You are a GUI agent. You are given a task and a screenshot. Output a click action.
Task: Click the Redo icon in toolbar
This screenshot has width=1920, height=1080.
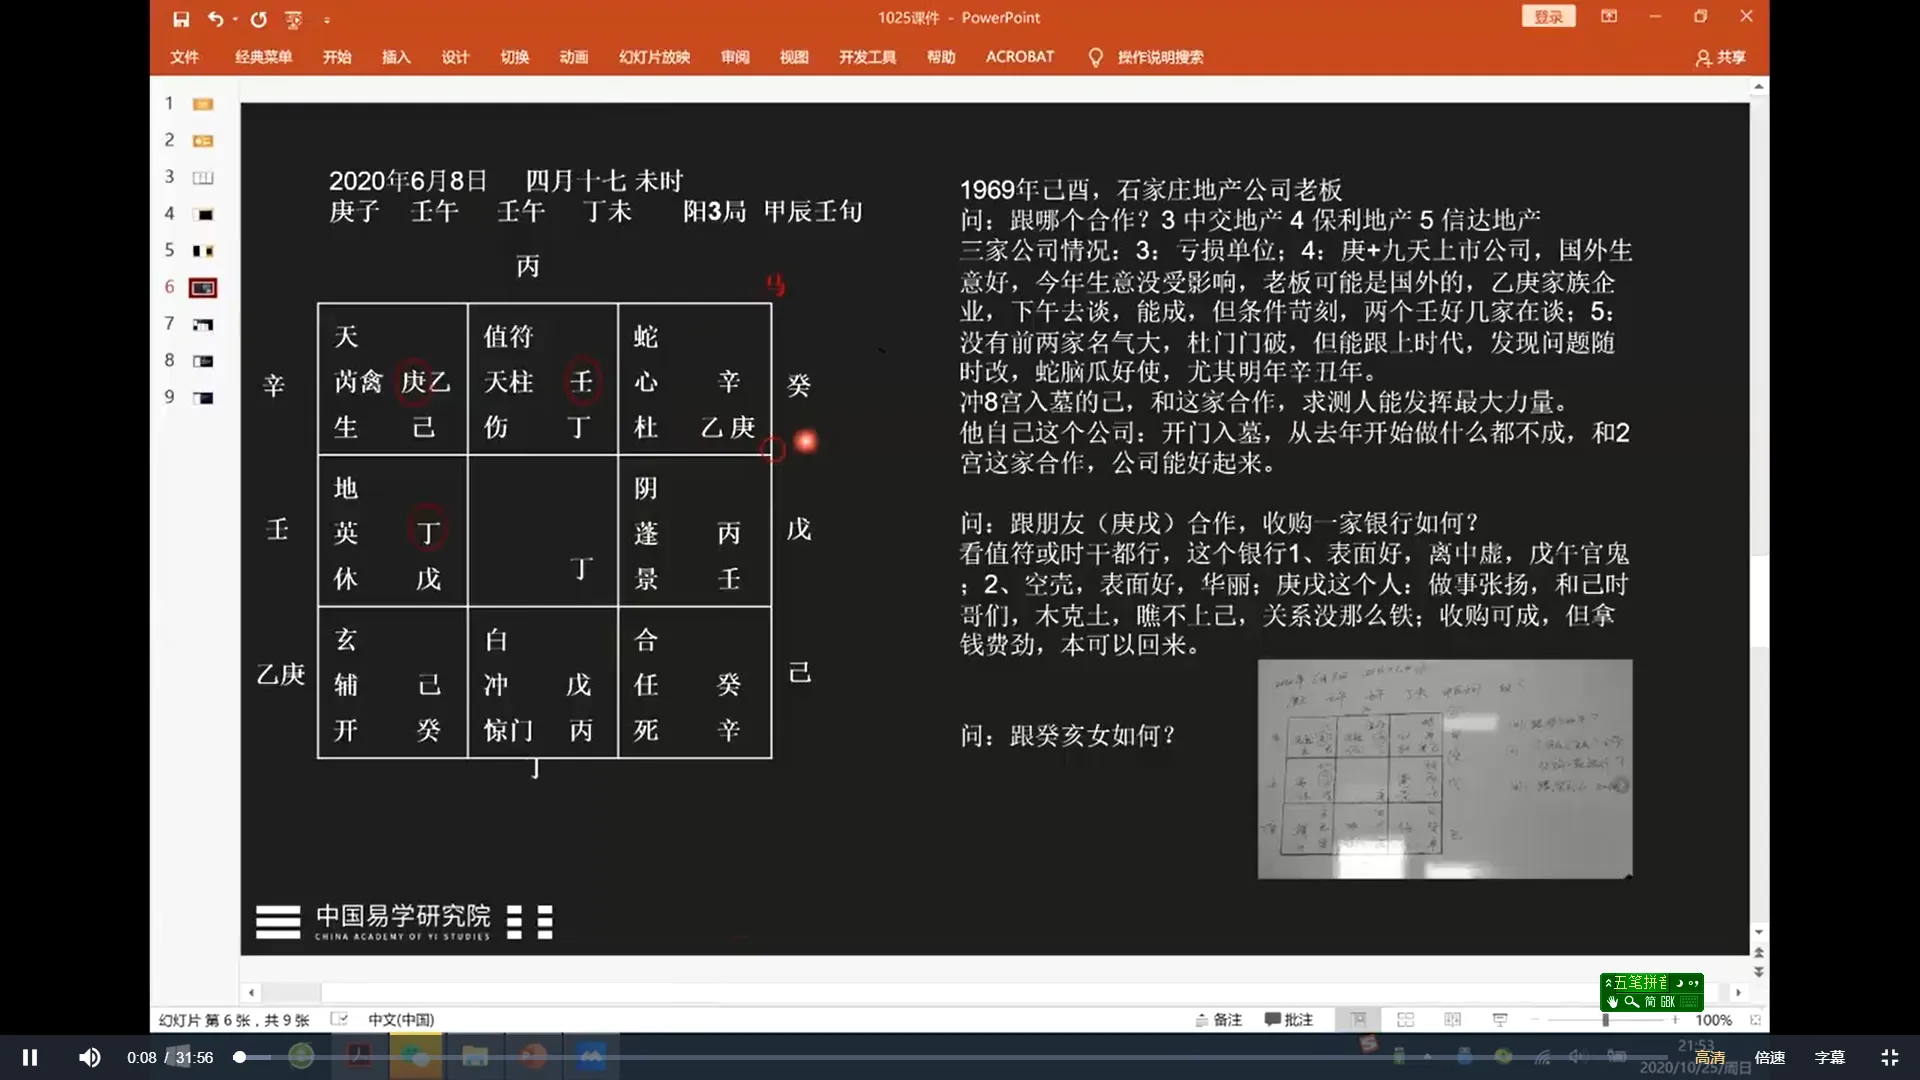coord(258,17)
